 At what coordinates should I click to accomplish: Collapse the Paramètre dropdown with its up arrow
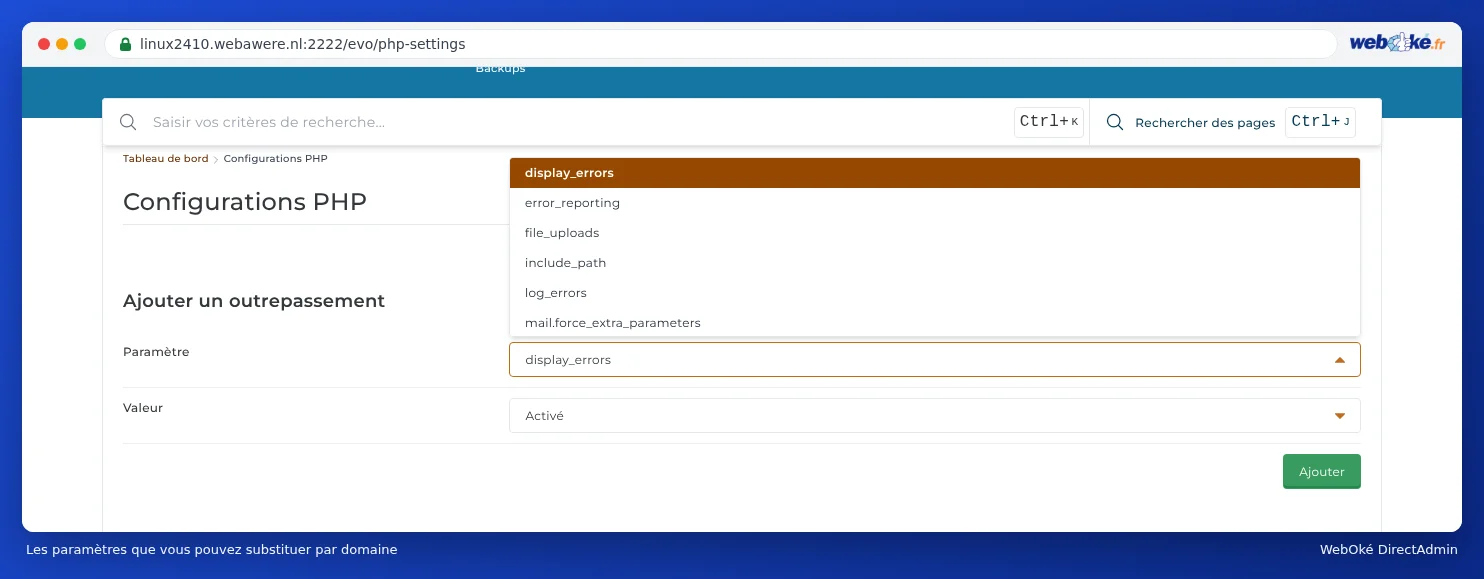[x=1340, y=360]
